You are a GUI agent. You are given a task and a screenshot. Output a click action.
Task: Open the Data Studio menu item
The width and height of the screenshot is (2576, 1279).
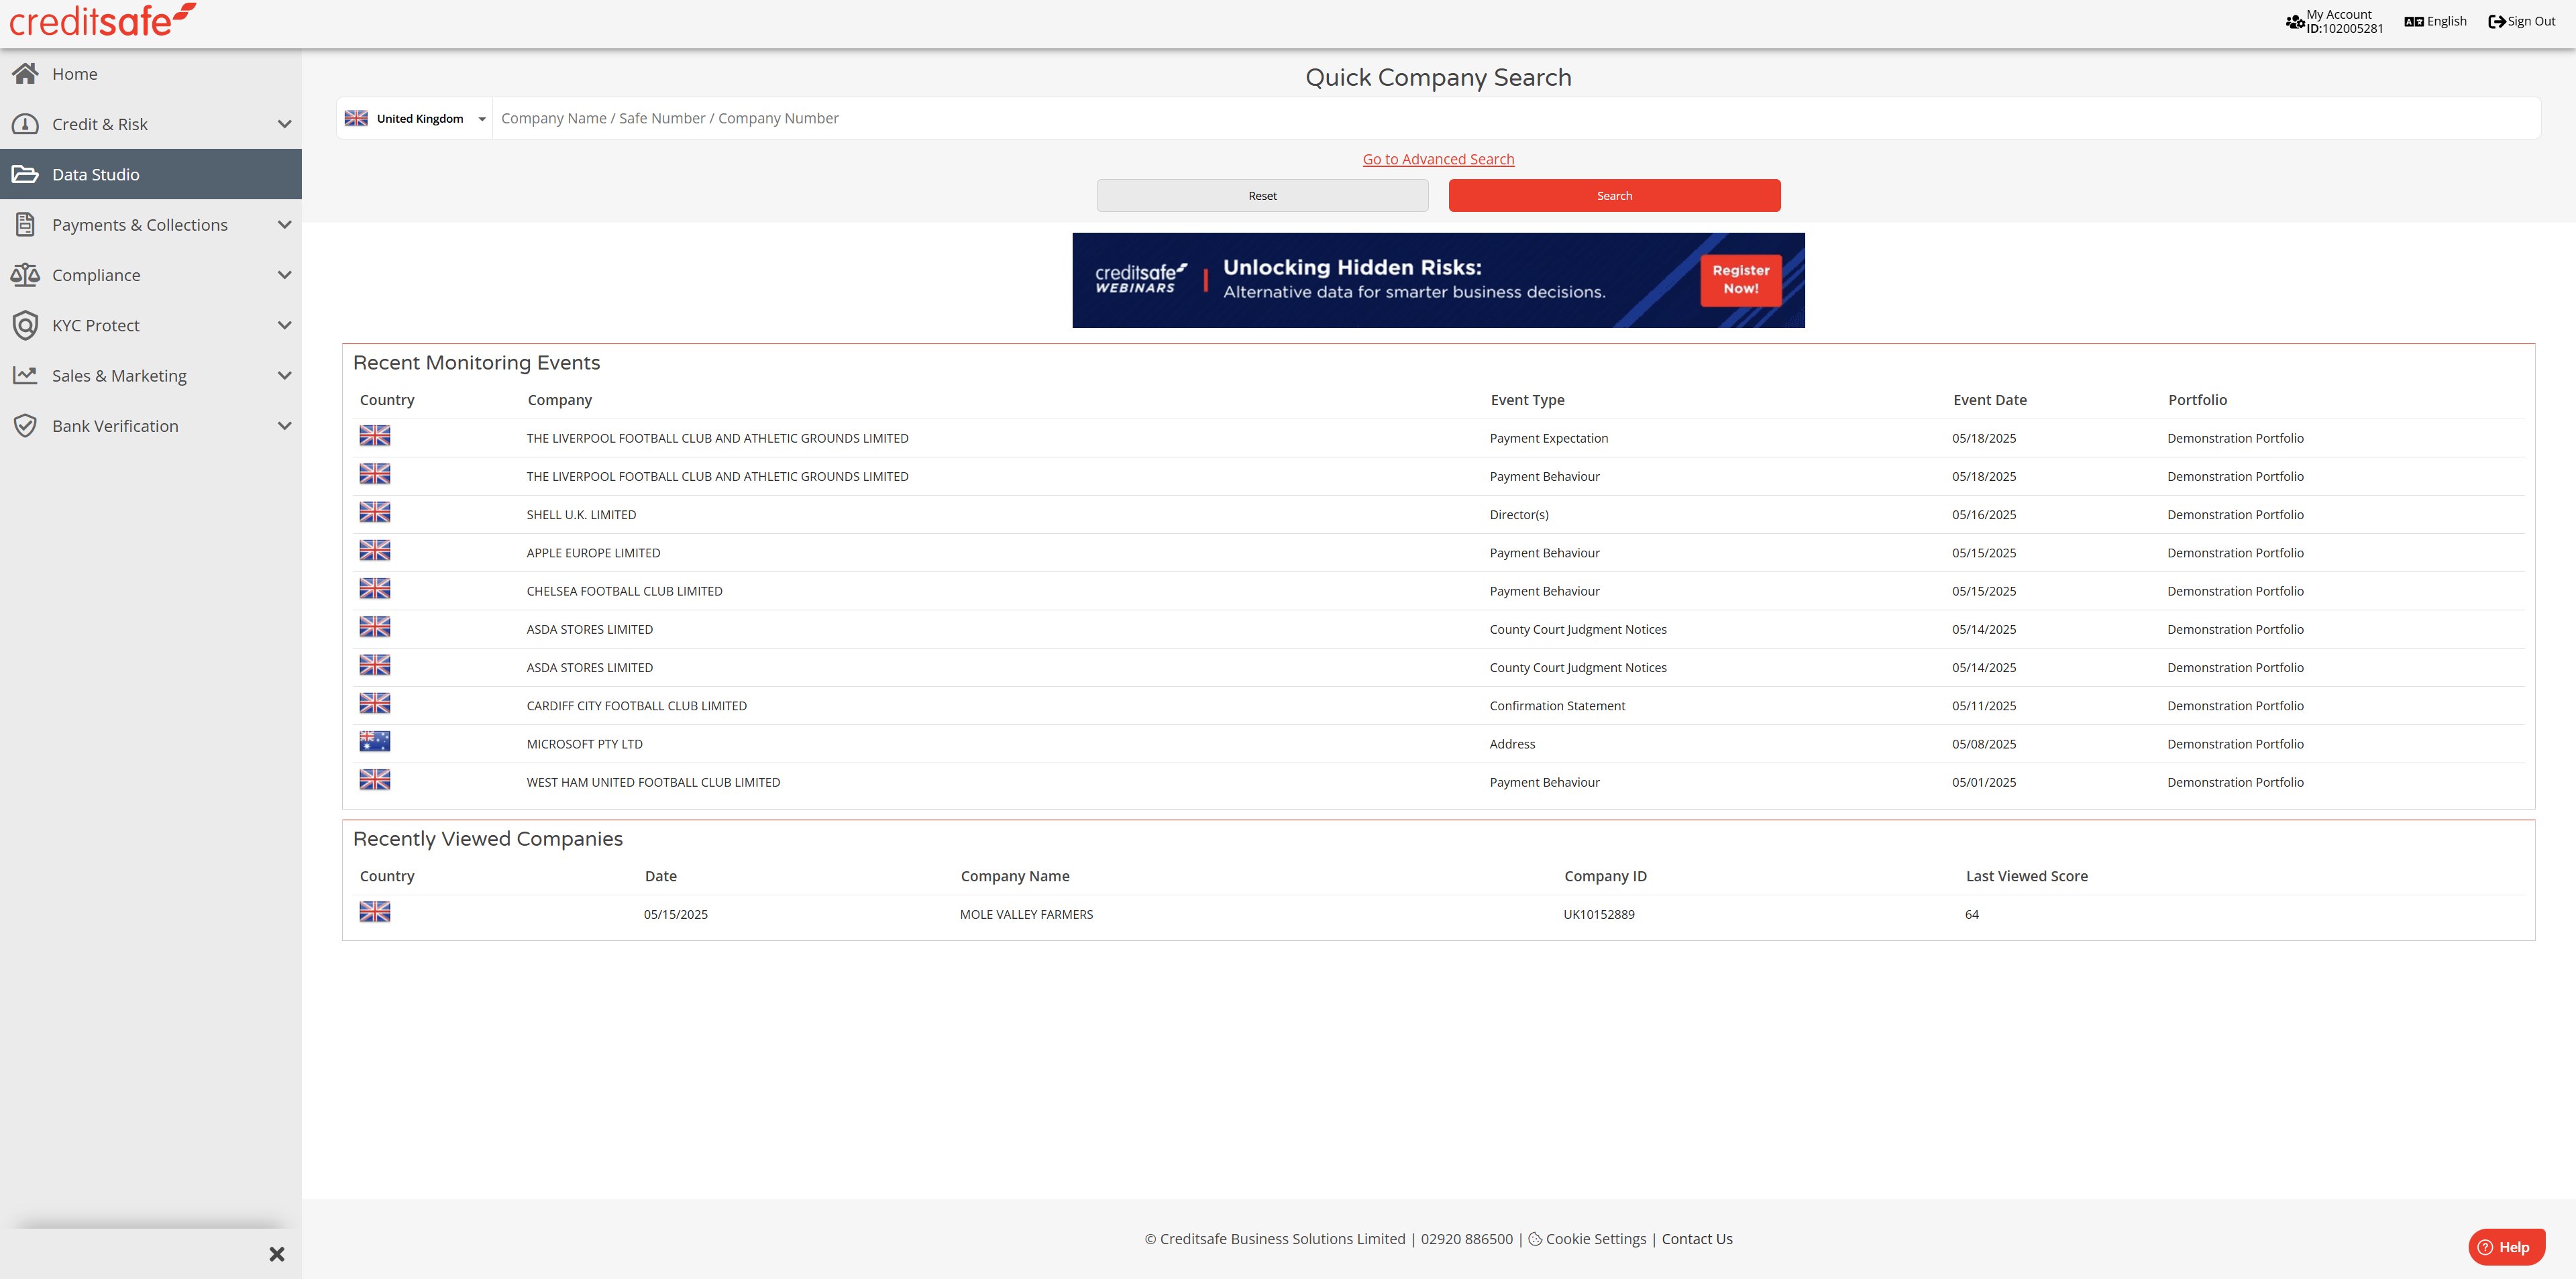(x=151, y=174)
